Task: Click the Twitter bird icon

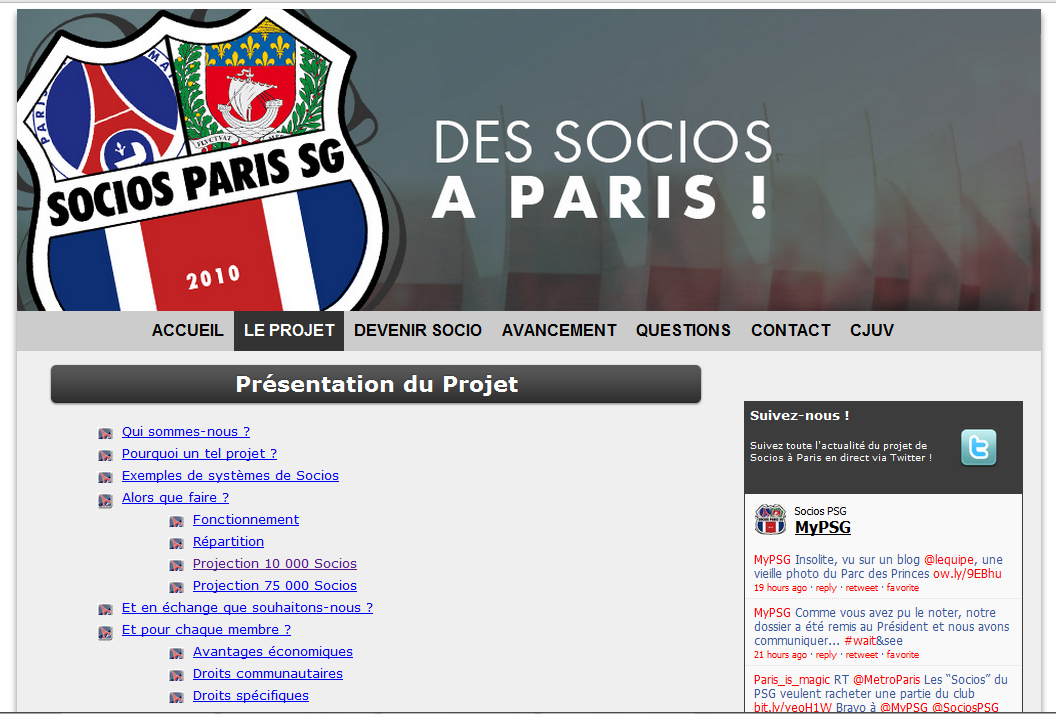Action: [x=978, y=447]
